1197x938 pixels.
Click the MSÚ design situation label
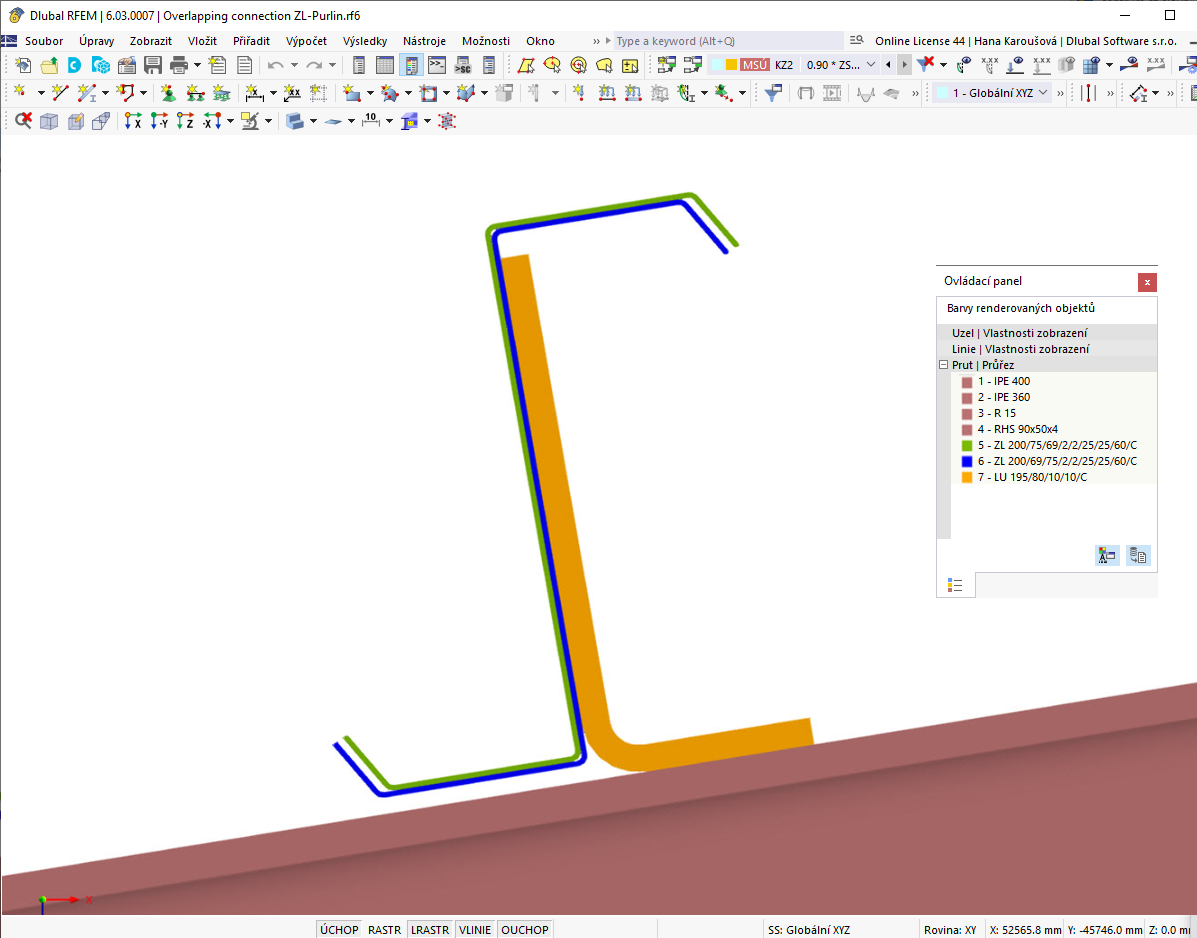click(754, 65)
